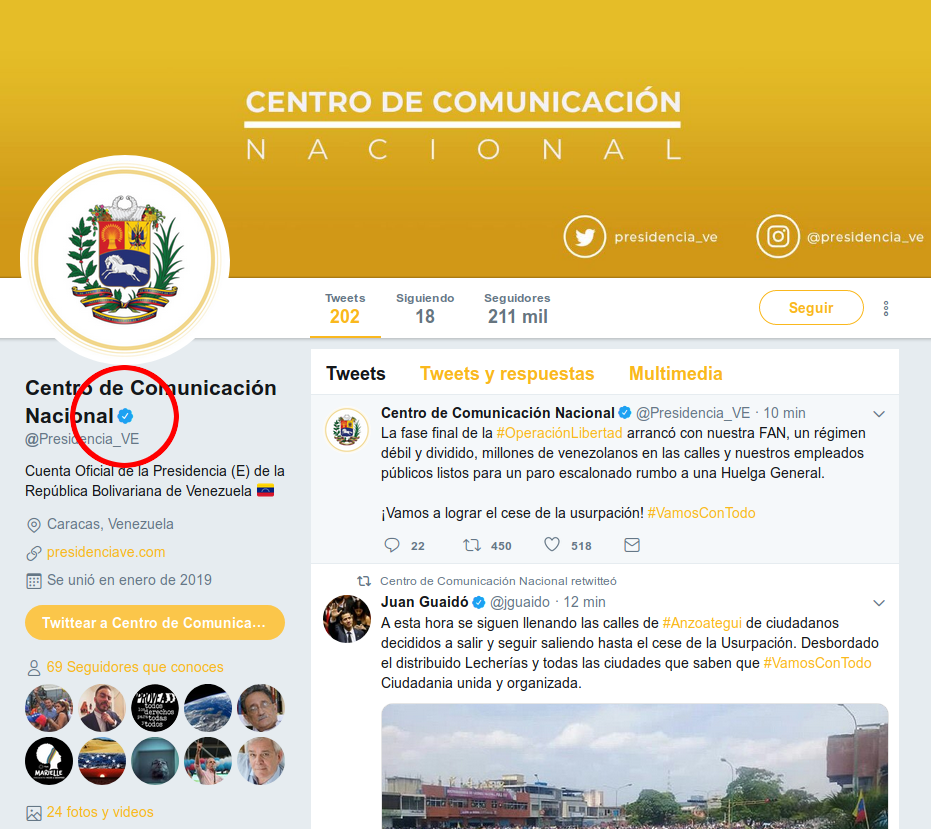Screen dimensions: 931x829
Task: Retweet the OperaciónLibertad tweet
Action: click(472, 545)
